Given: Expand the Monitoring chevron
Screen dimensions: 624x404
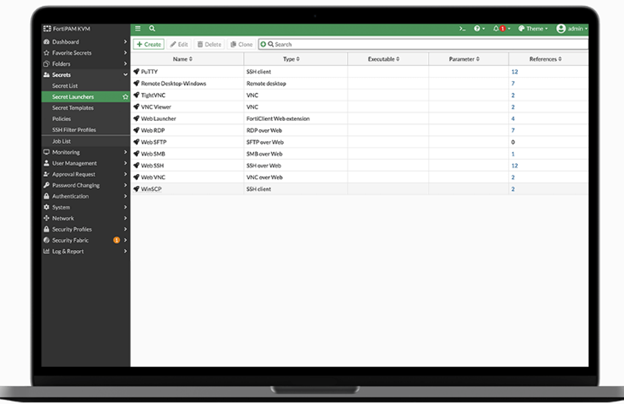Looking at the screenshot, I should click(125, 152).
